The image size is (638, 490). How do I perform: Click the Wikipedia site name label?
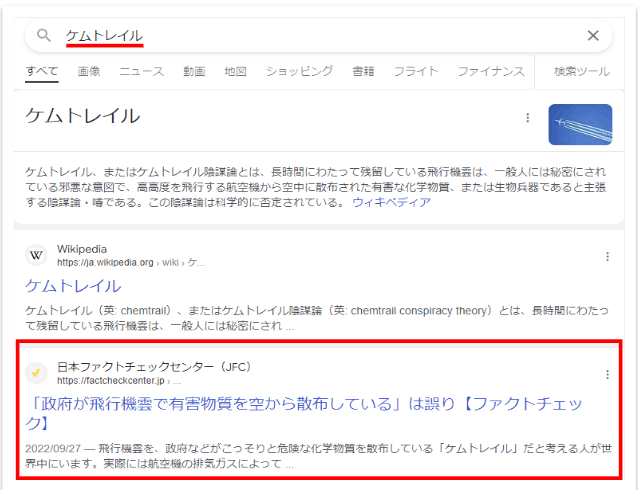82,249
